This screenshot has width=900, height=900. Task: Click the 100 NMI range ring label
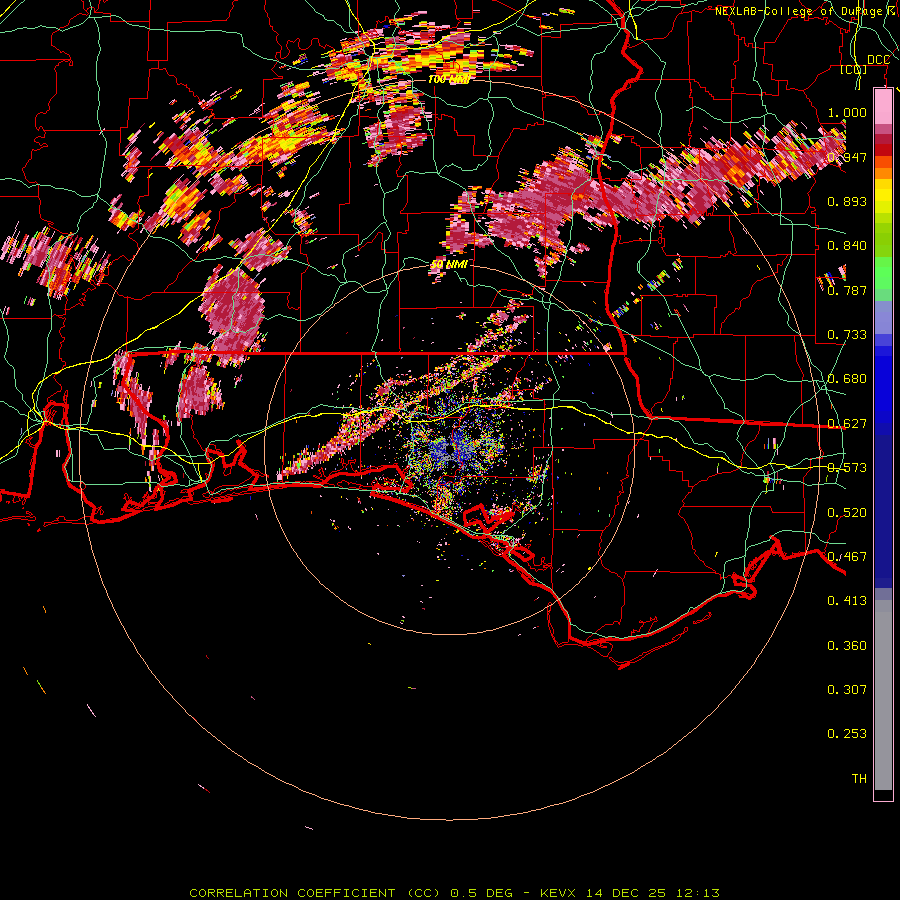[449, 80]
